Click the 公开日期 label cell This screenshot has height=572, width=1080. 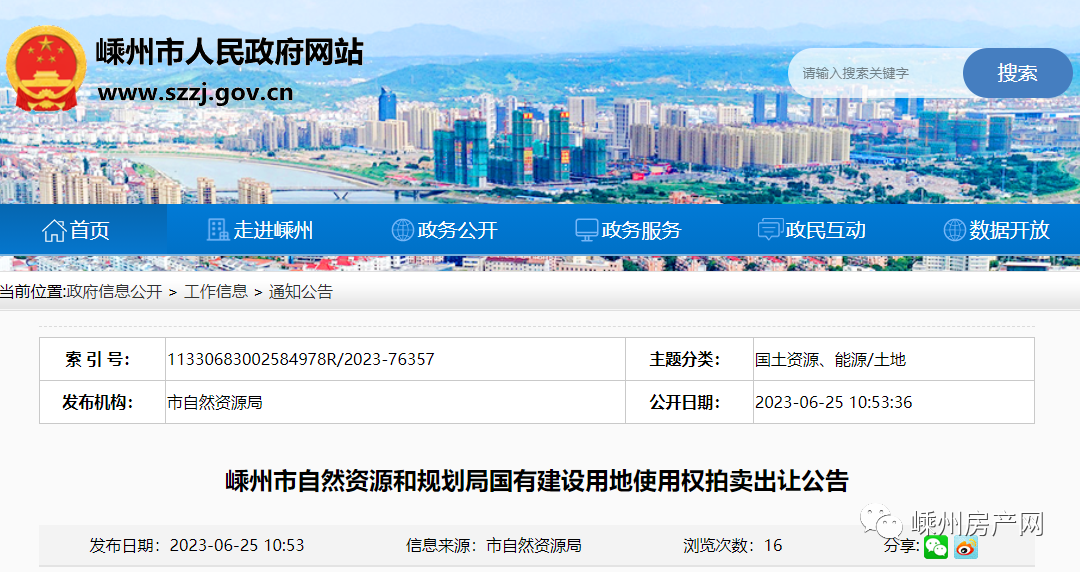coord(689,402)
